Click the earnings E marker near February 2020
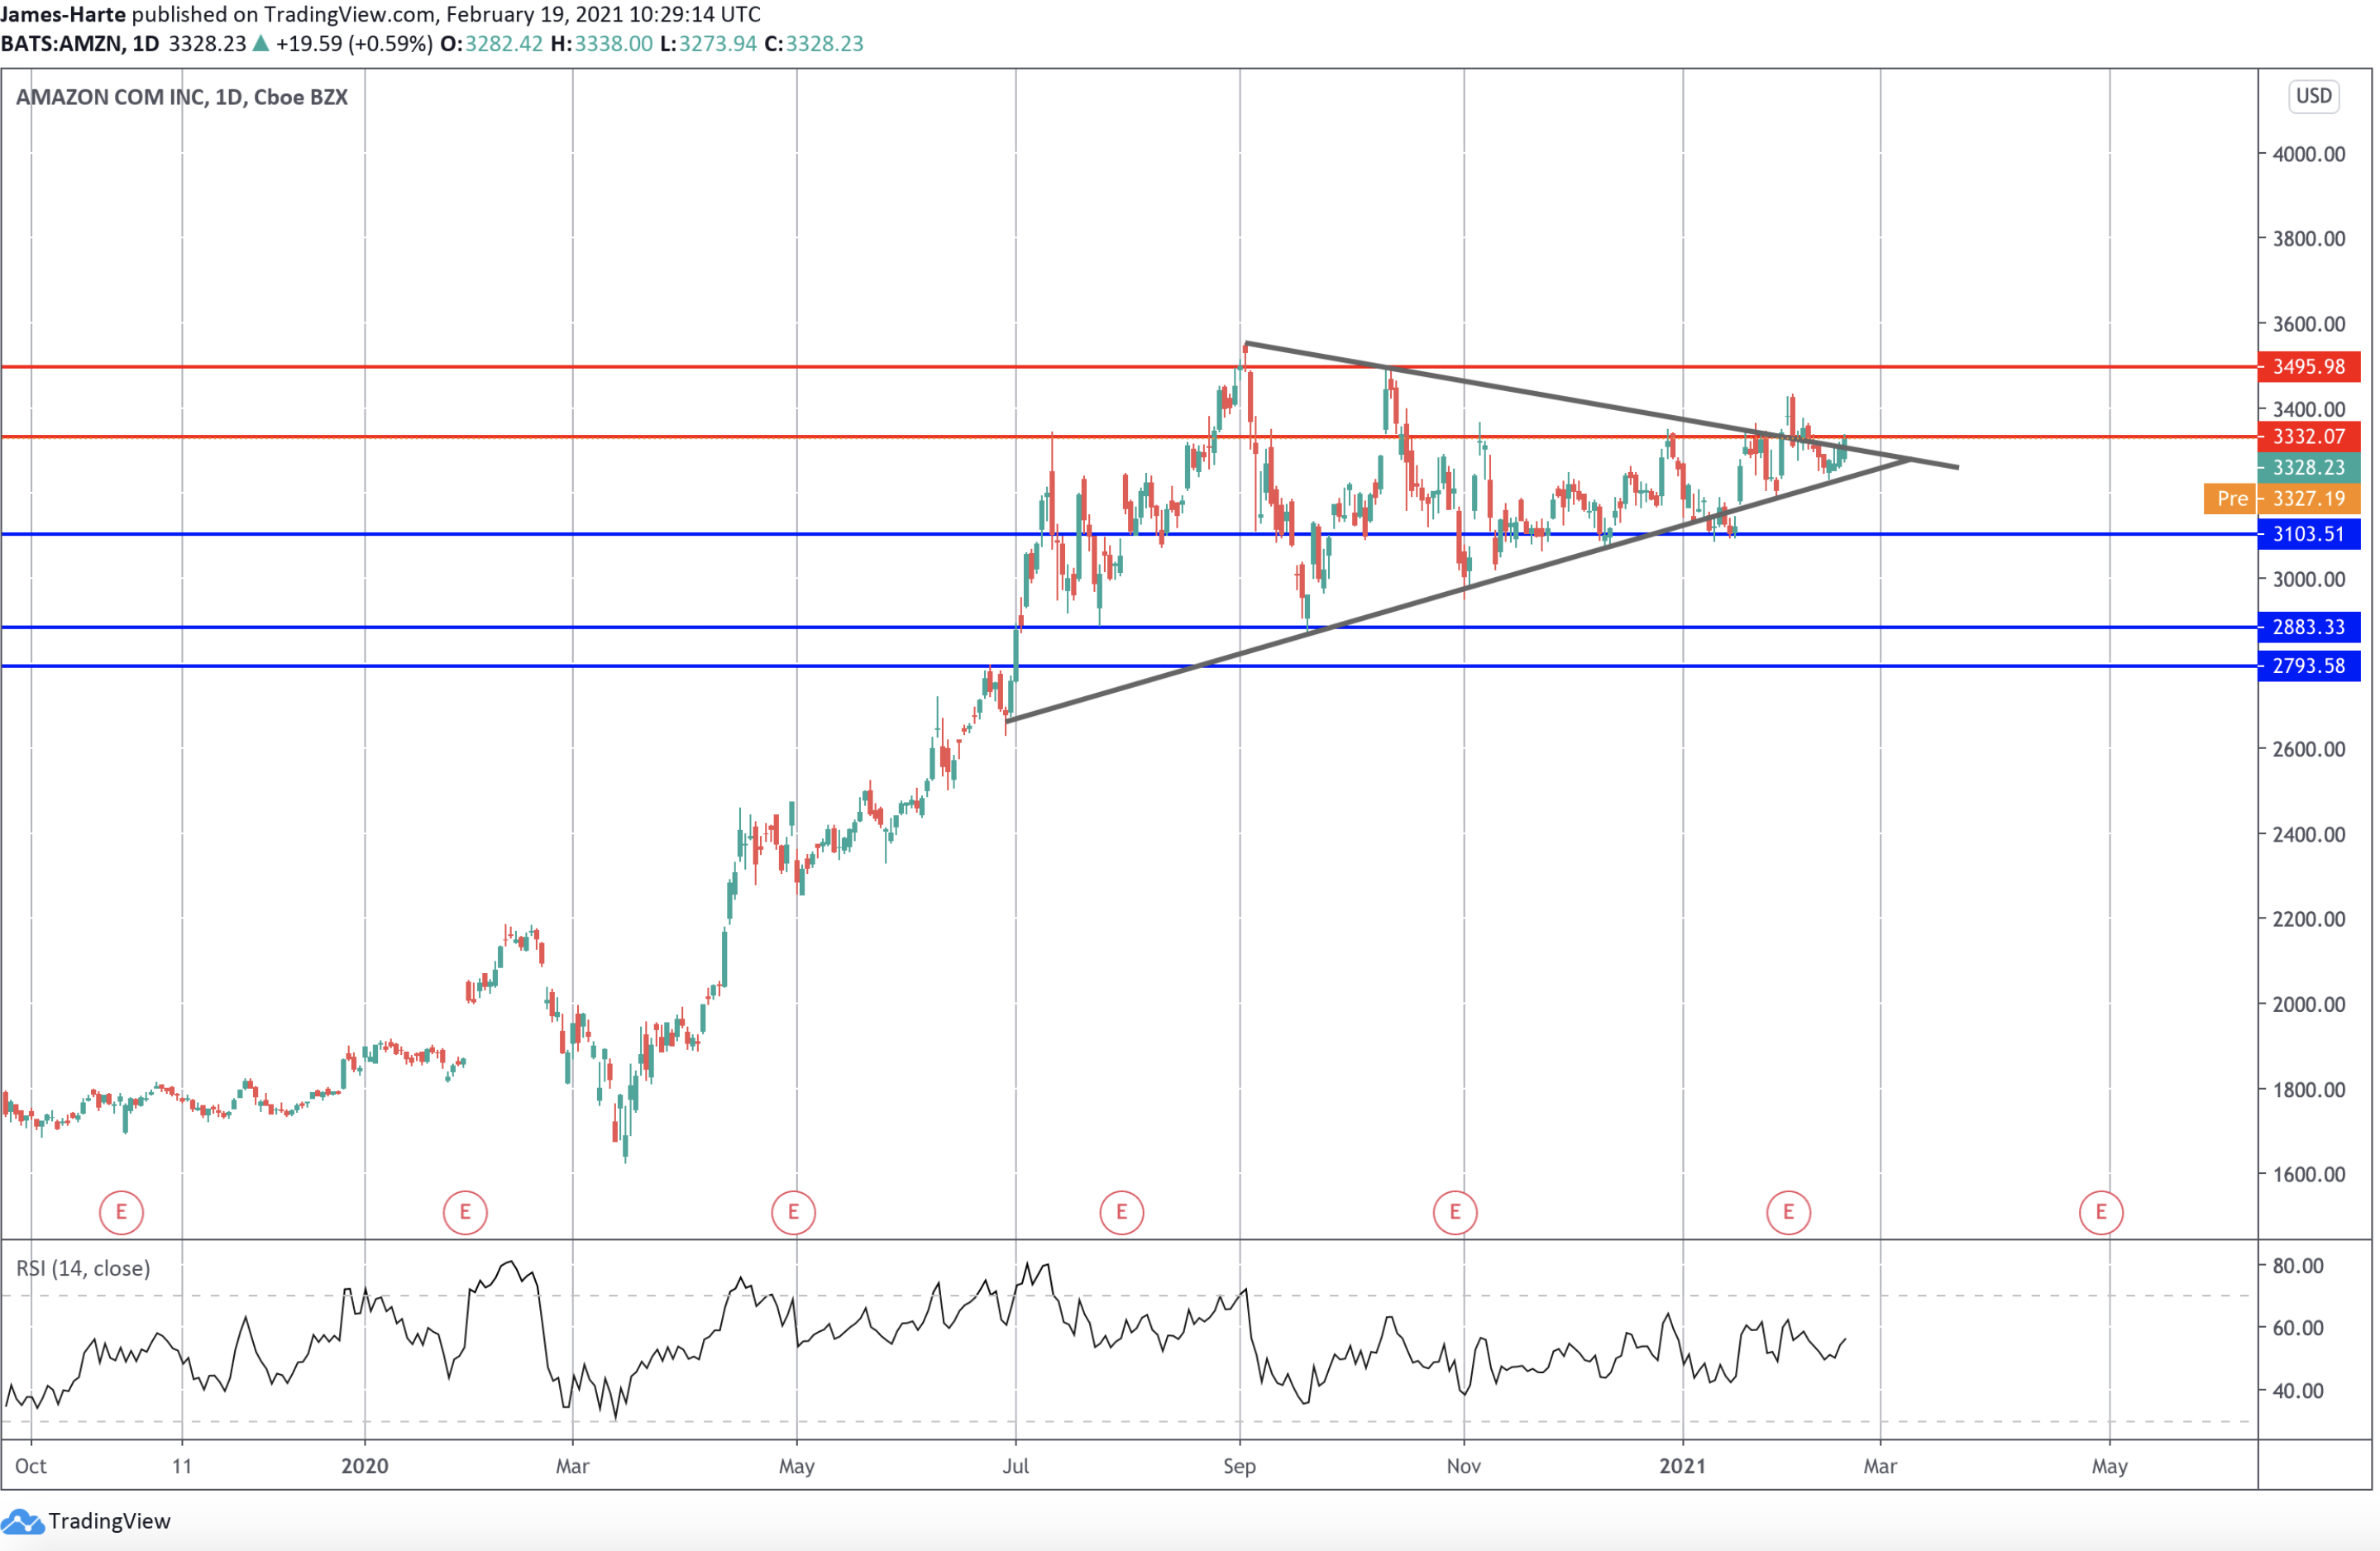 tap(465, 1212)
